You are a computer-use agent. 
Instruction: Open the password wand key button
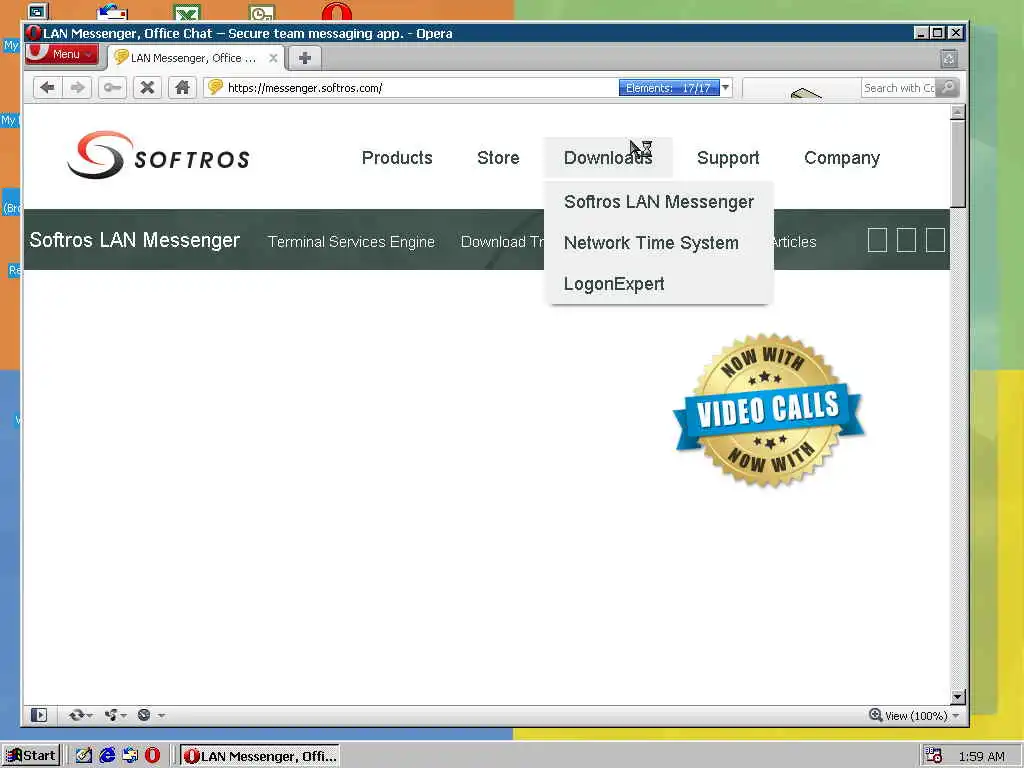click(112, 88)
